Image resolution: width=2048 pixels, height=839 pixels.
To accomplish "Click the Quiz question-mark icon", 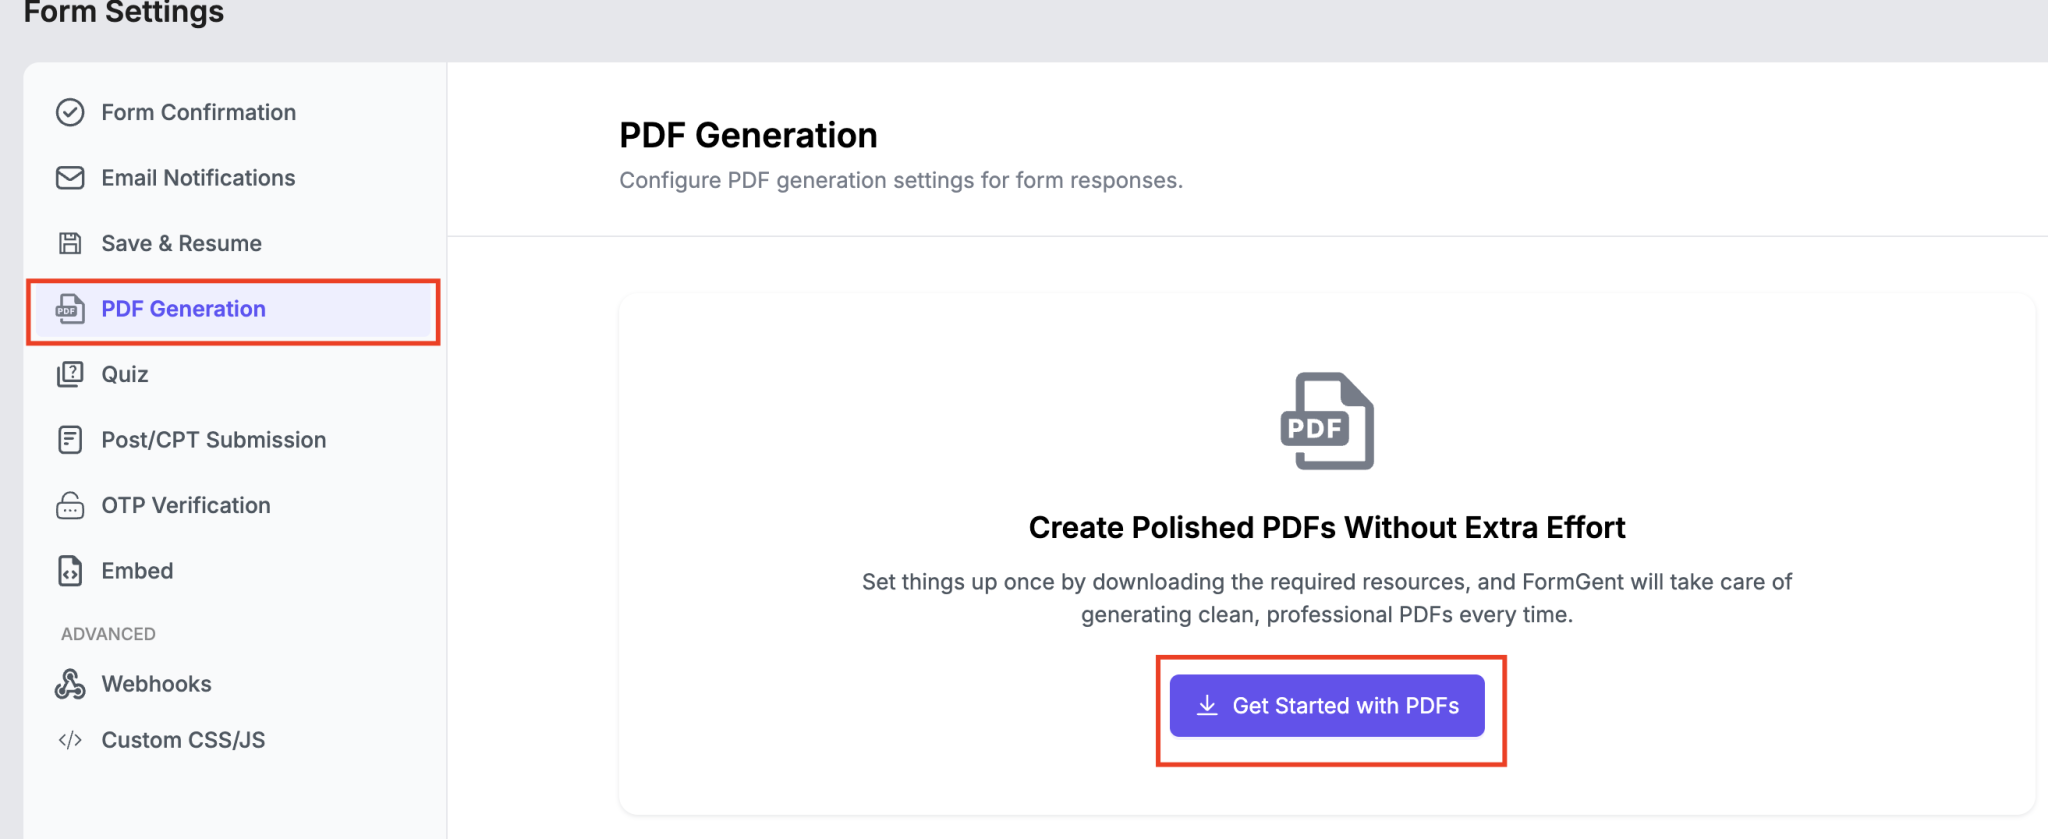I will tap(70, 374).
